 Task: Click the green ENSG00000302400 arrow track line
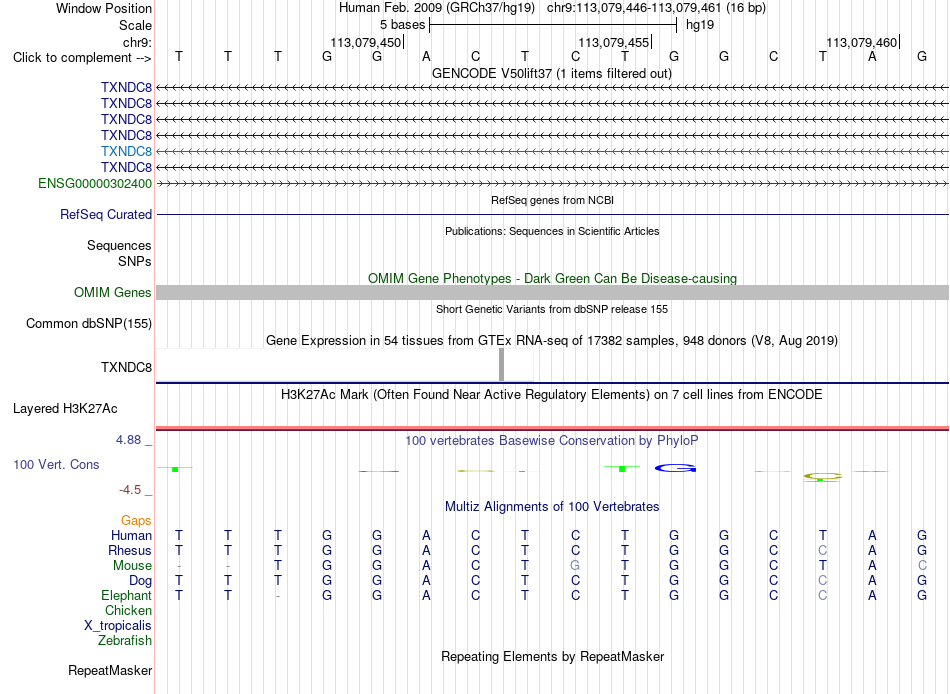tap(552, 183)
